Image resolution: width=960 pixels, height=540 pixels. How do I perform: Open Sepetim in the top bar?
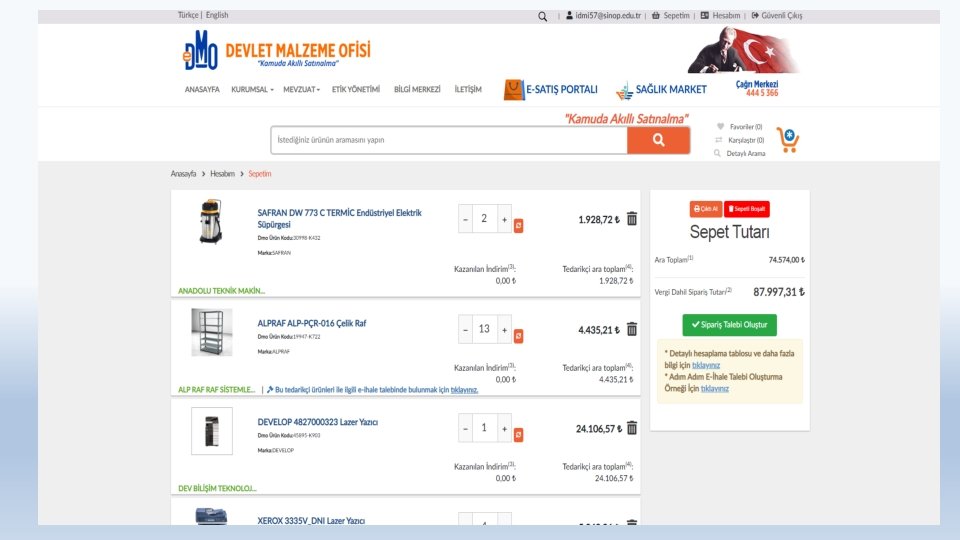(x=670, y=15)
